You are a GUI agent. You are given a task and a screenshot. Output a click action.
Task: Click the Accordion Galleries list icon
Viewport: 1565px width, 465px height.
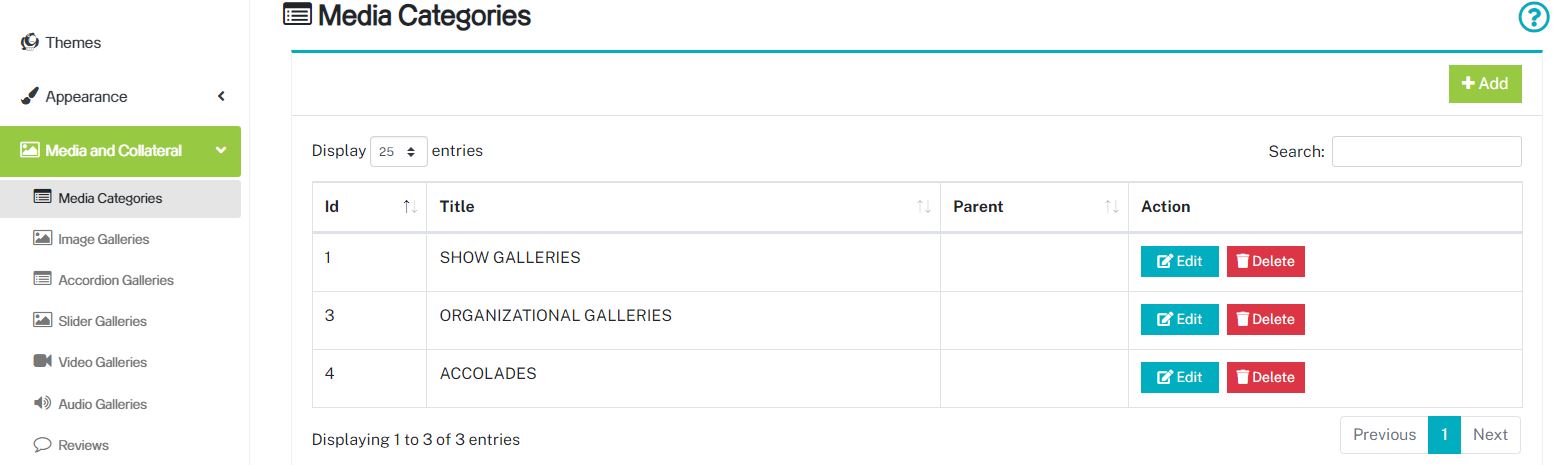pyautogui.click(x=42, y=279)
